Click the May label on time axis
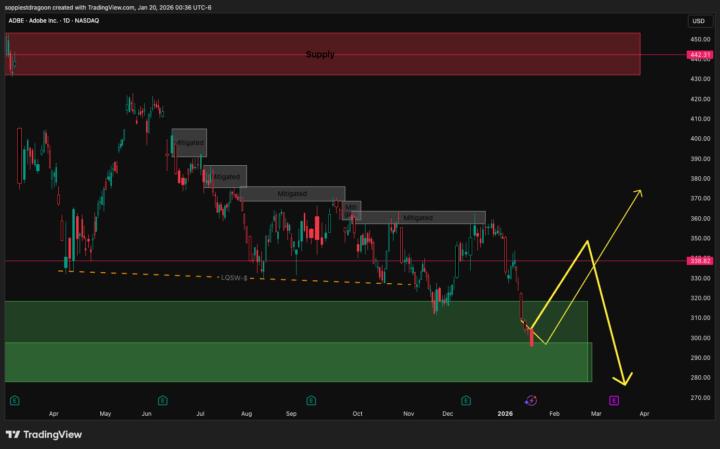720x449 pixels. tap(105, 414)
